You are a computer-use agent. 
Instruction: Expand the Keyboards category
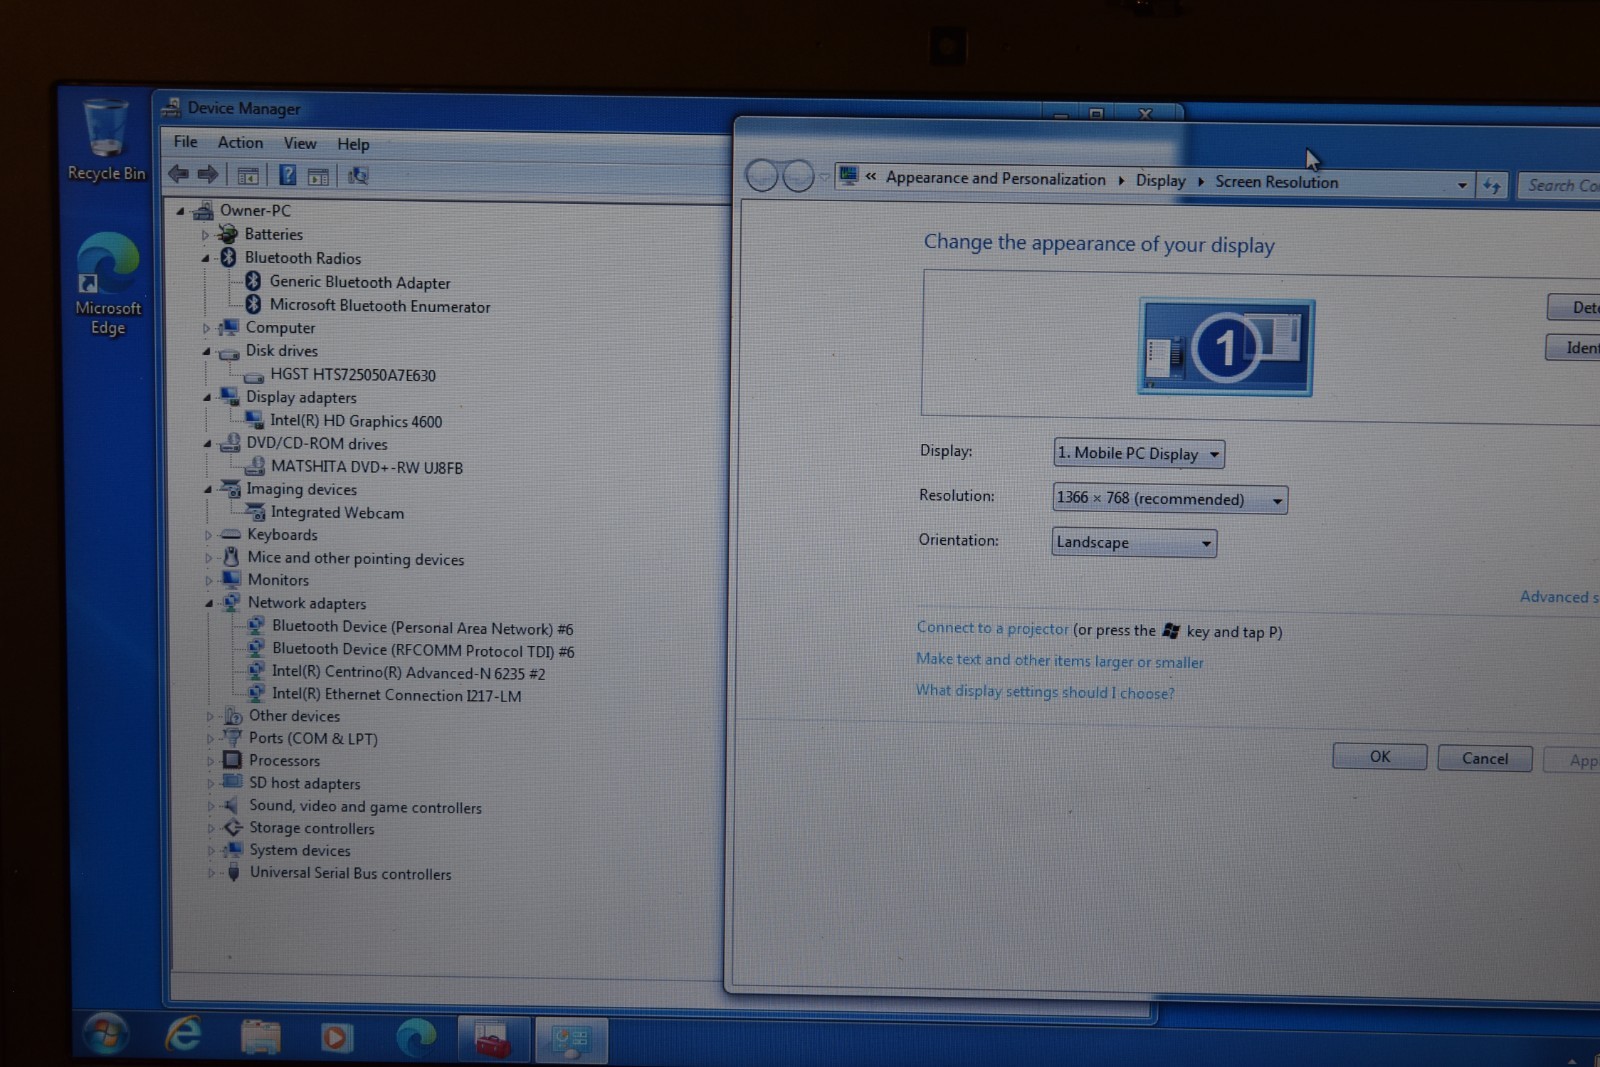pos(208,535)
